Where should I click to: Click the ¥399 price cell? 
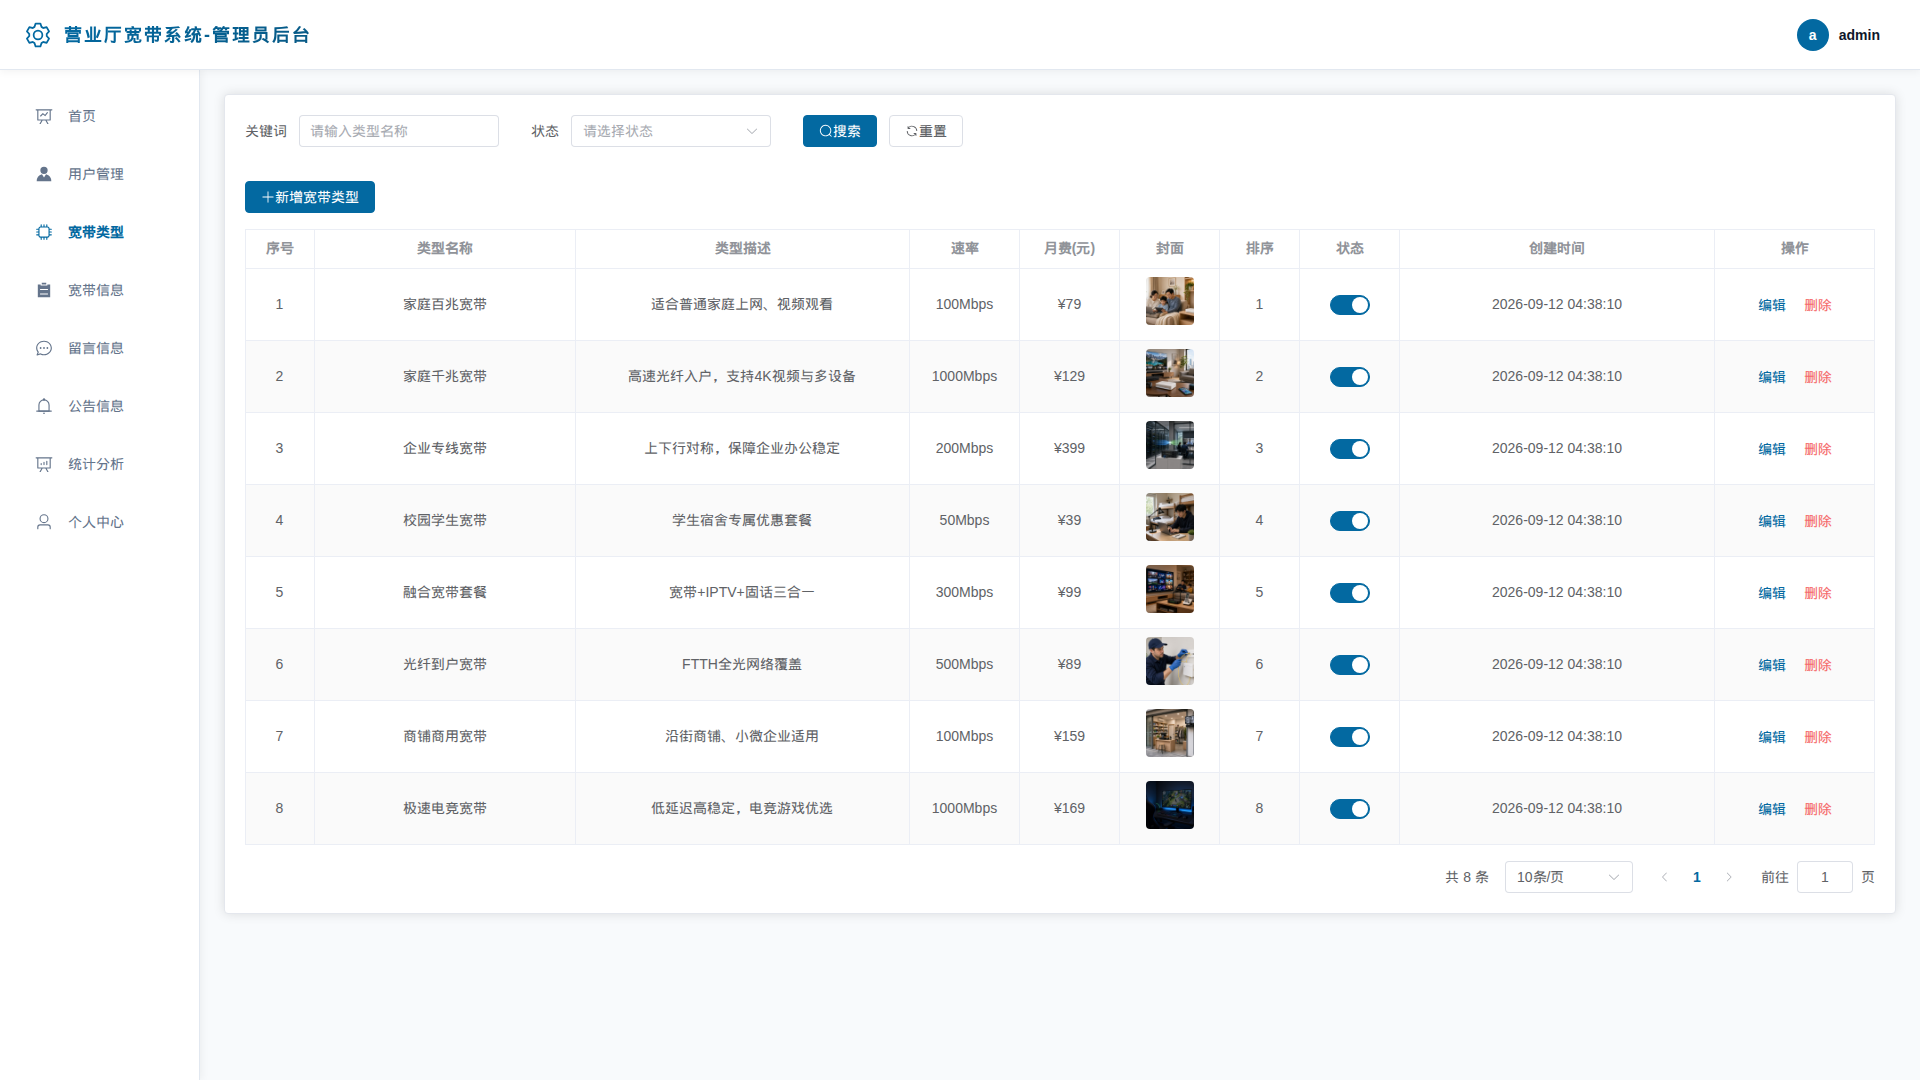[1069, 448]
